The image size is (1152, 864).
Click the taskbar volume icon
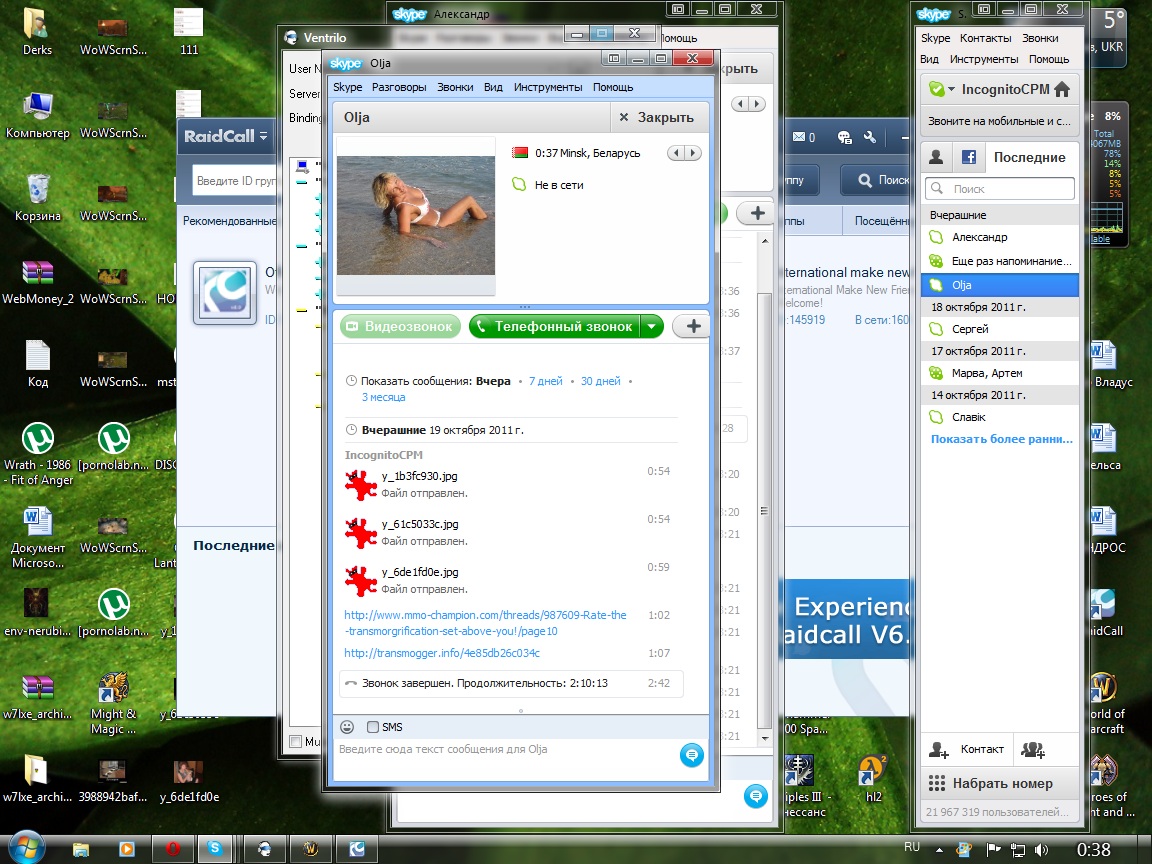(x=1041, y=850)
